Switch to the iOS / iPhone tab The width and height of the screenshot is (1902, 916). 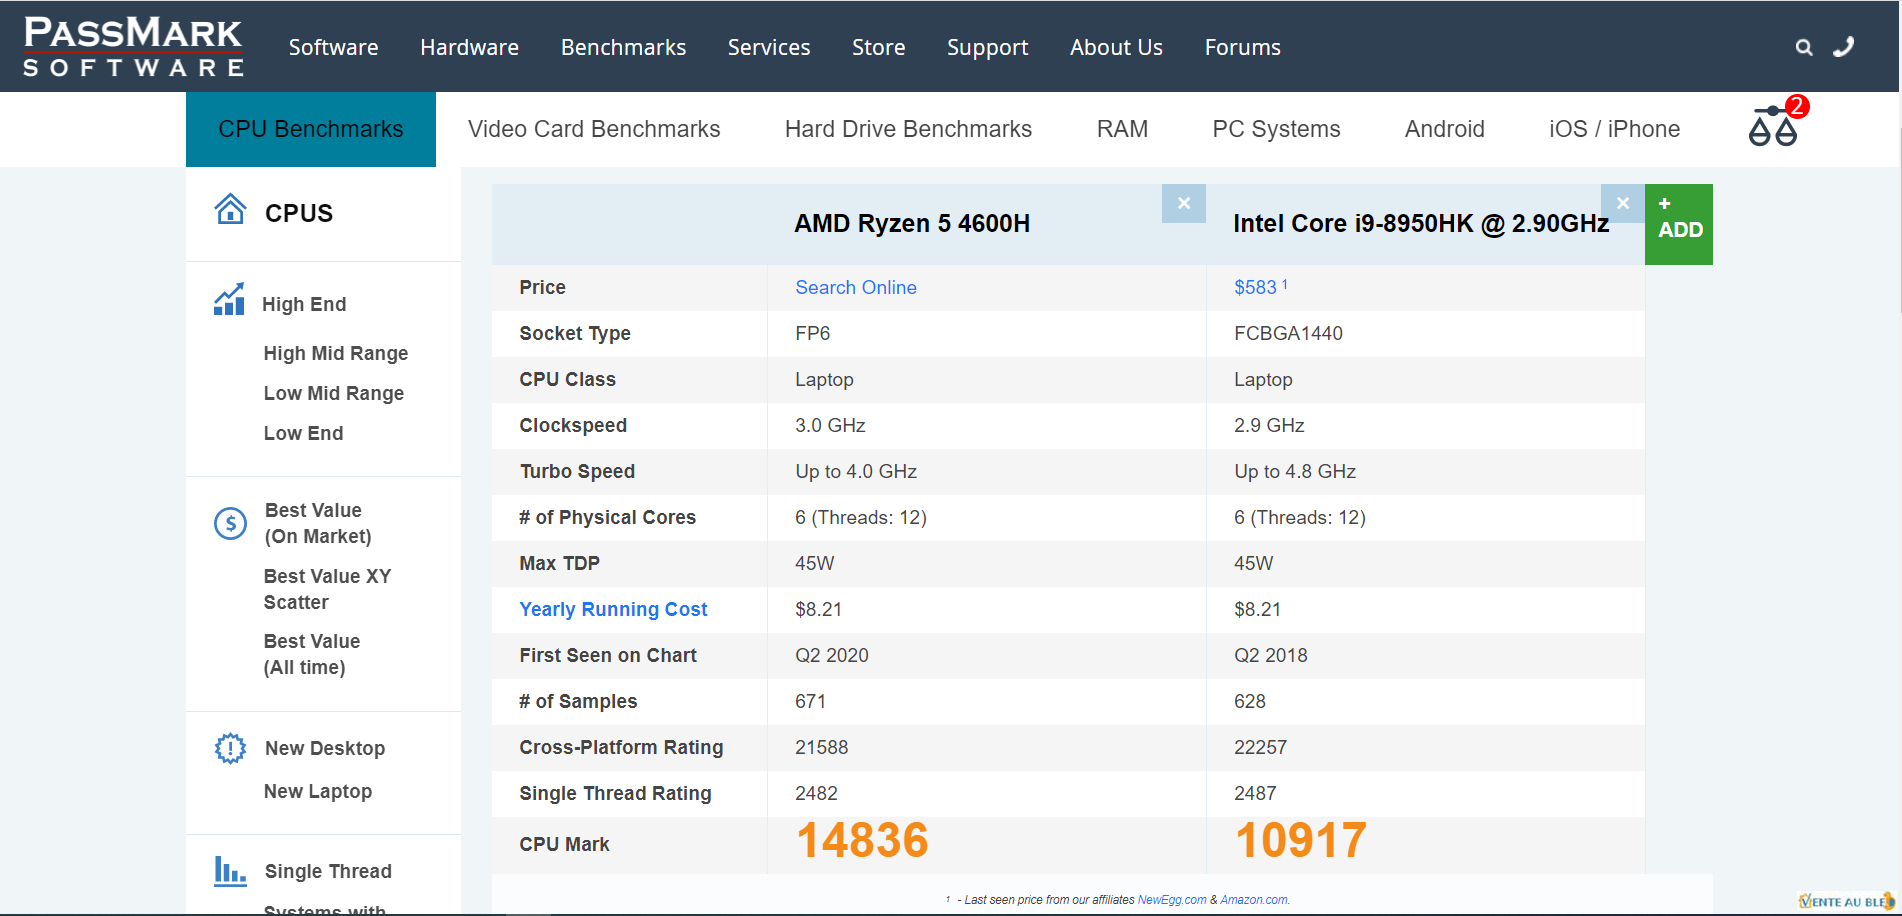click(1614, 129)
